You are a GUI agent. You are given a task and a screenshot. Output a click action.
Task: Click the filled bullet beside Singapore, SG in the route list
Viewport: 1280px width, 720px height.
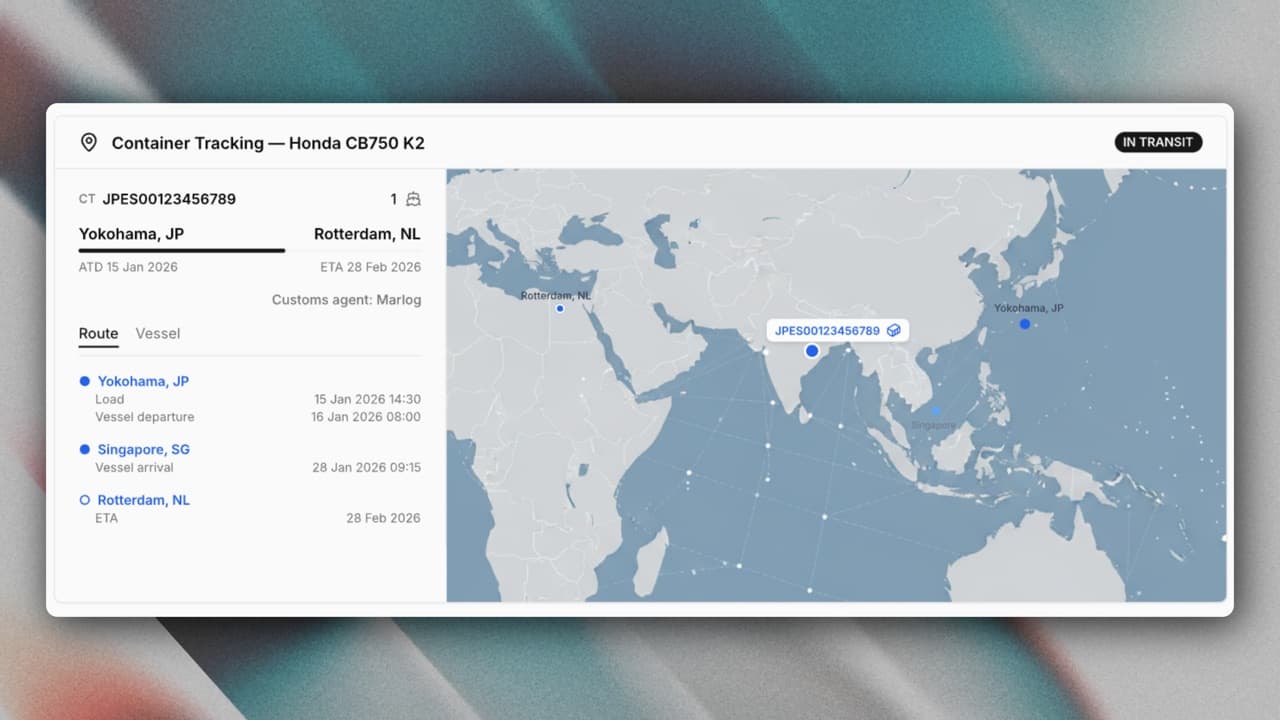84,449
